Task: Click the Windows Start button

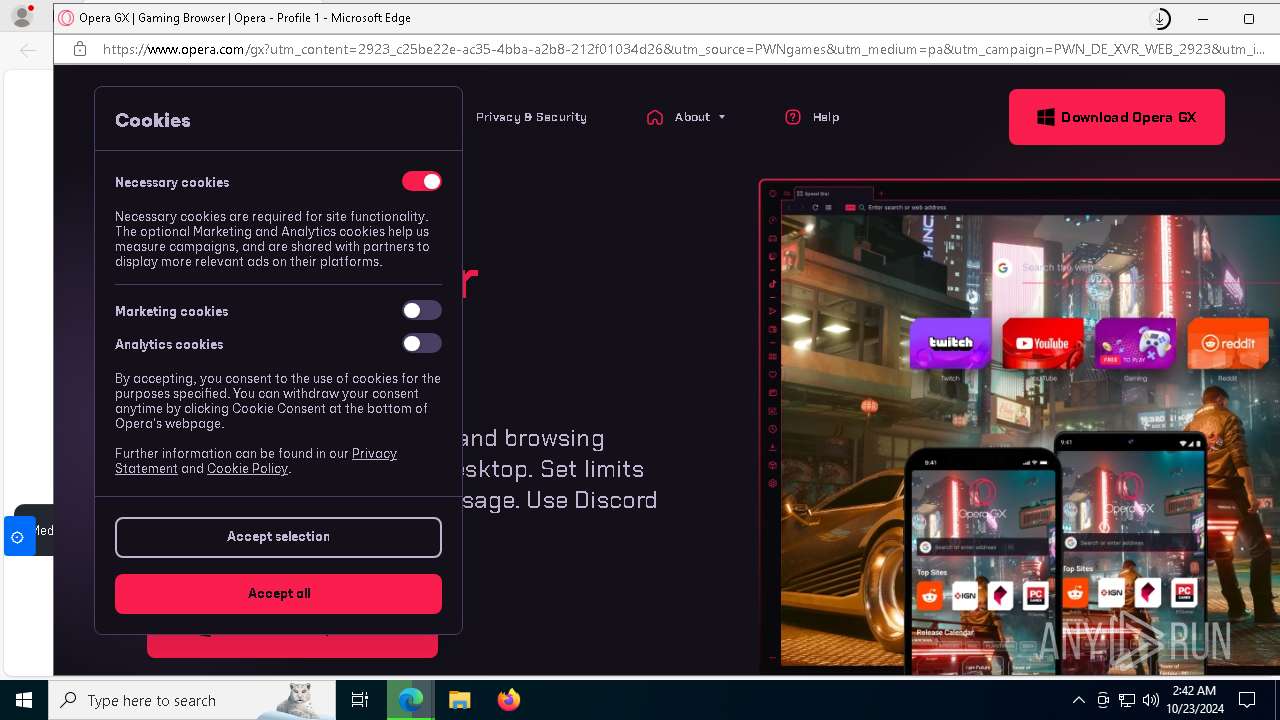Action: pos(24,700)
